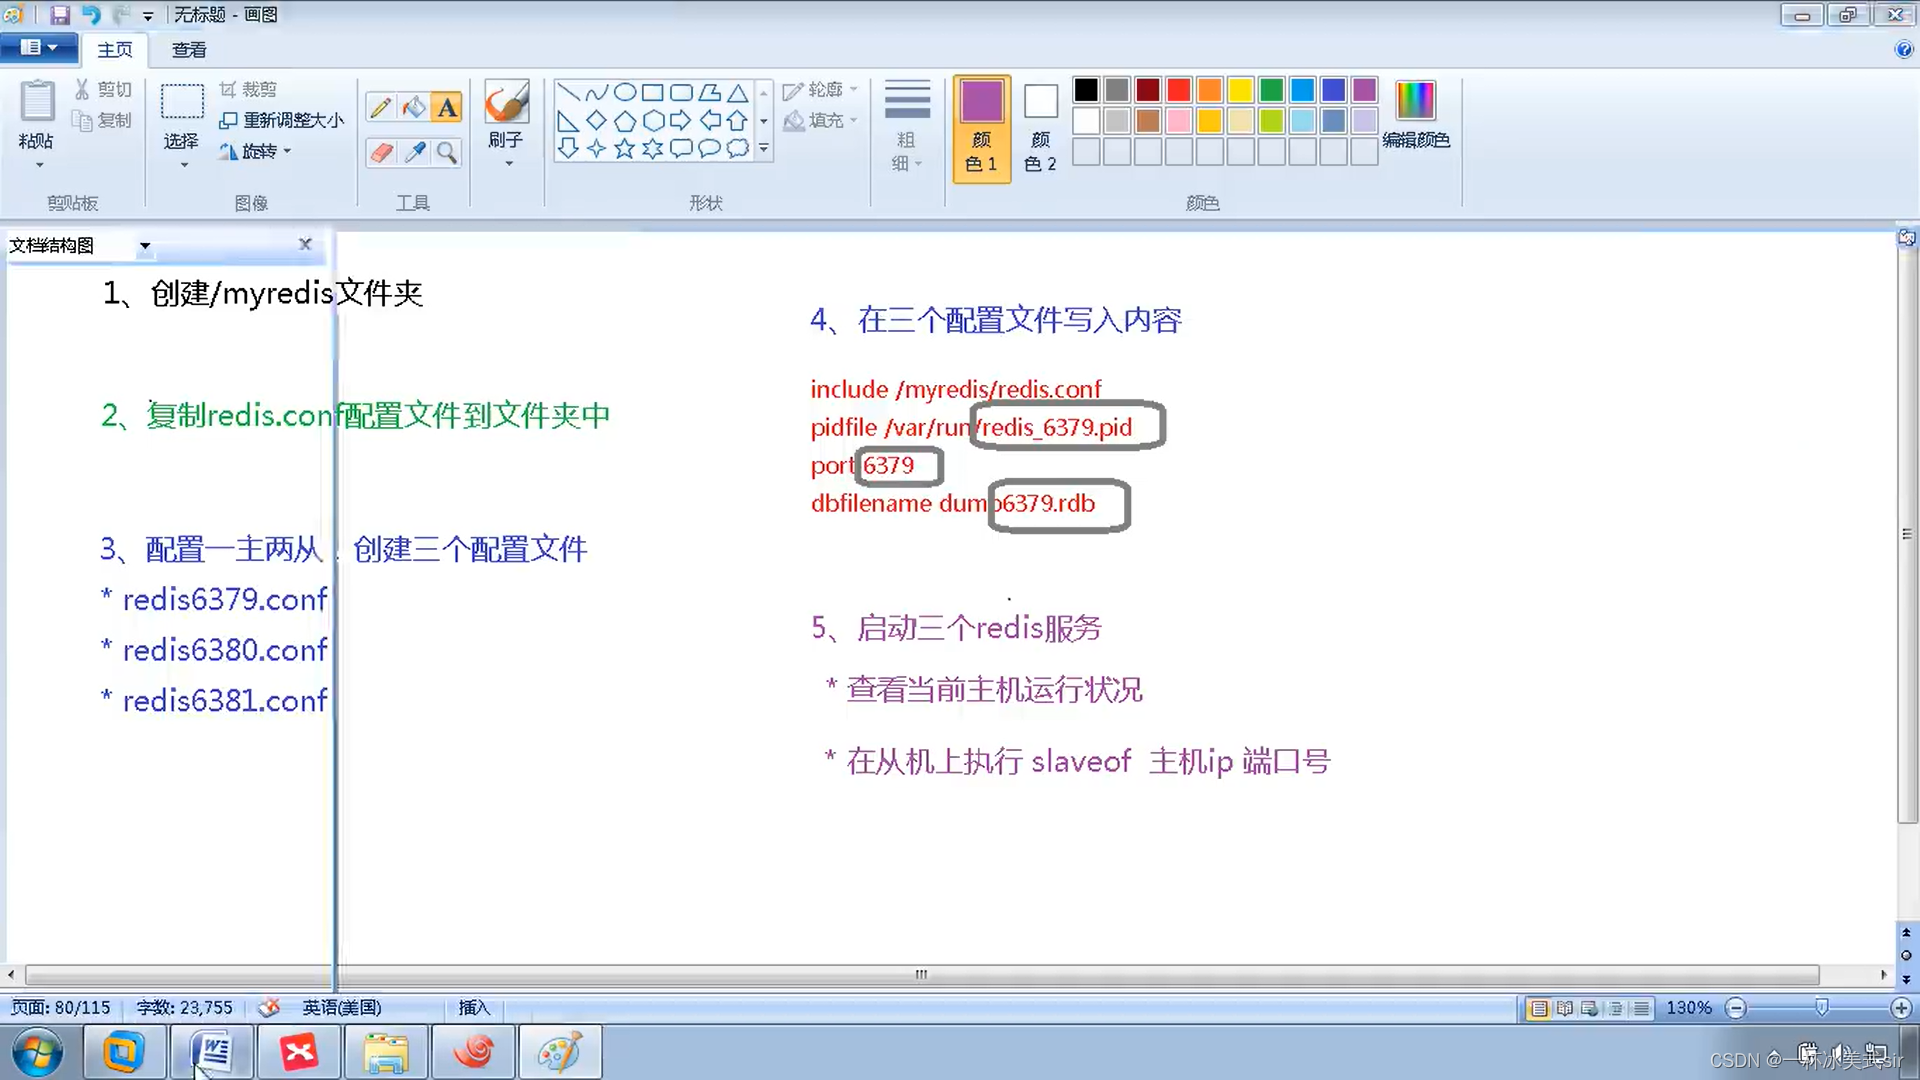Image resolution: width=1920 pixels, height=1080 pixels.
Task: Select the Text tool
Action: [x=447, y=107]
